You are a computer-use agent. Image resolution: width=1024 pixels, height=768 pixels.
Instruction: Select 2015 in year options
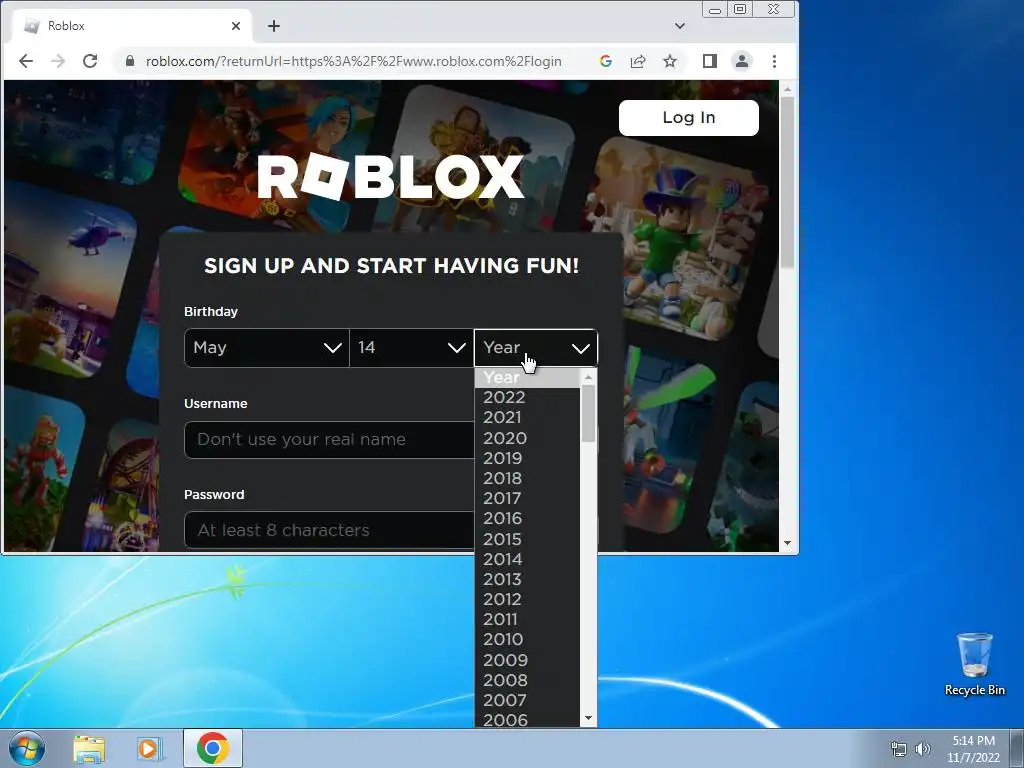tap(527, 539)
